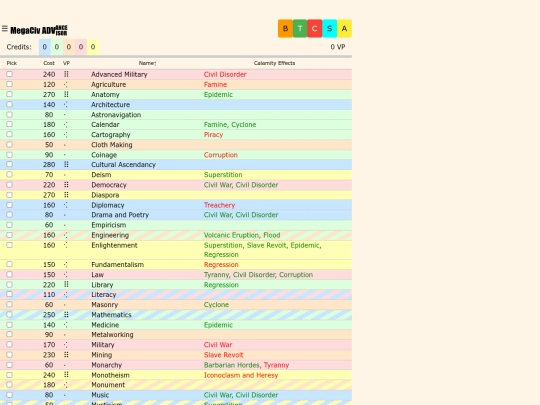Click the VP dots icon for Mathematics
The width and height of the screenshot is (540, 405).
(x=66, y=314)
